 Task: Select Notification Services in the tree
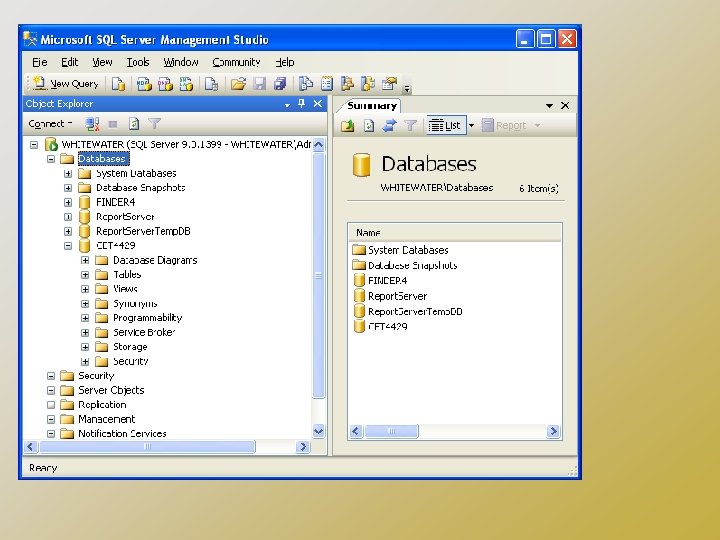tap(122, 433)
